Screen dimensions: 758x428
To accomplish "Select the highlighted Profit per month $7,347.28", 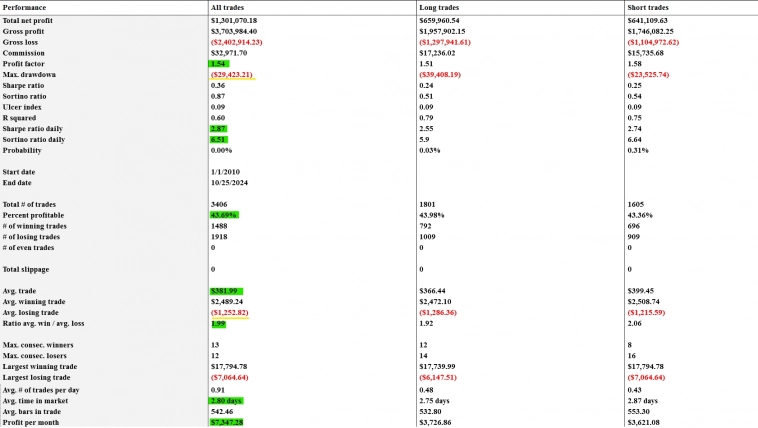I will pos(227,422).
